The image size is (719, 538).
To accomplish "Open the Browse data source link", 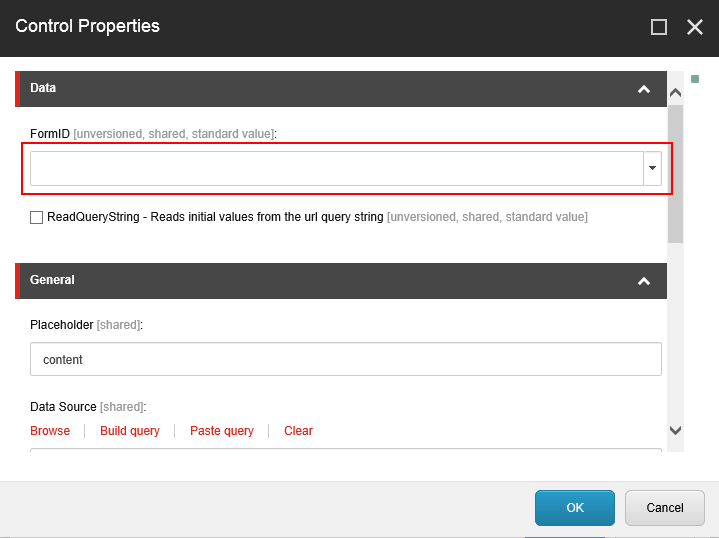I will point(50,431).
